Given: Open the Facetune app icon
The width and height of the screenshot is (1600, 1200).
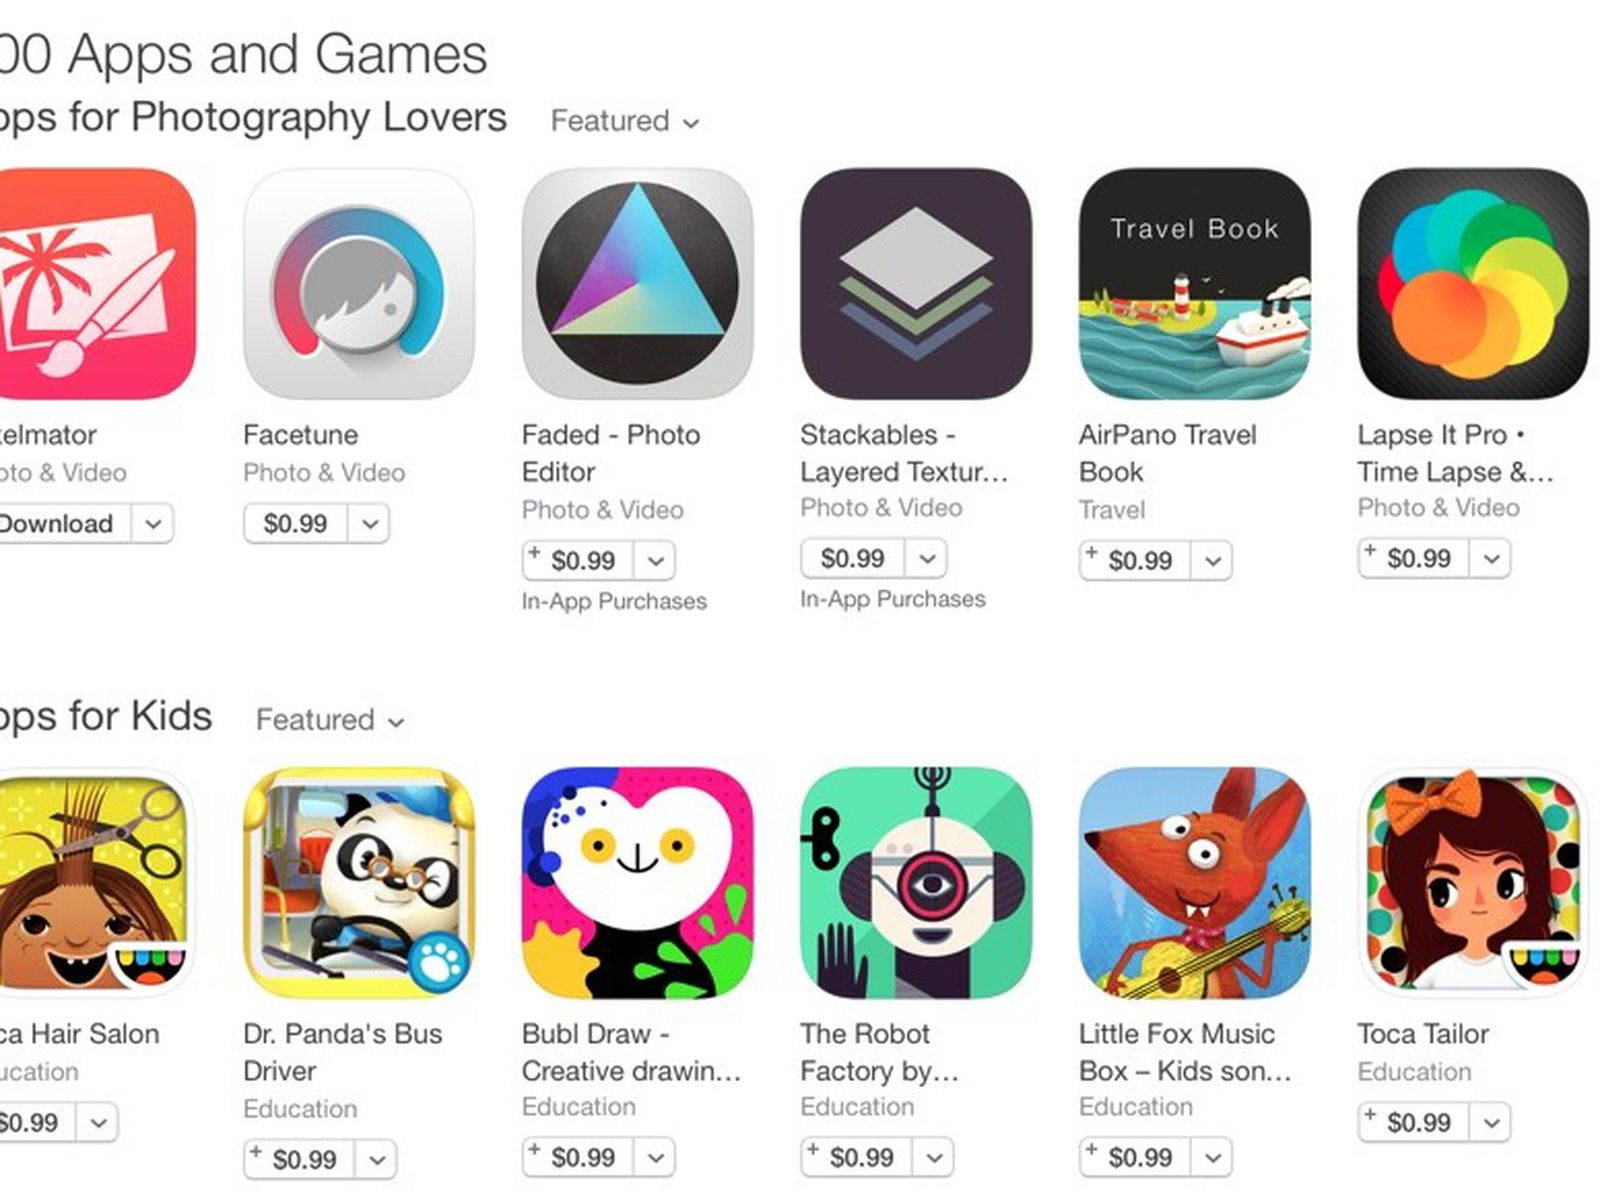Looking at the screenshot, I should (359, 284).
